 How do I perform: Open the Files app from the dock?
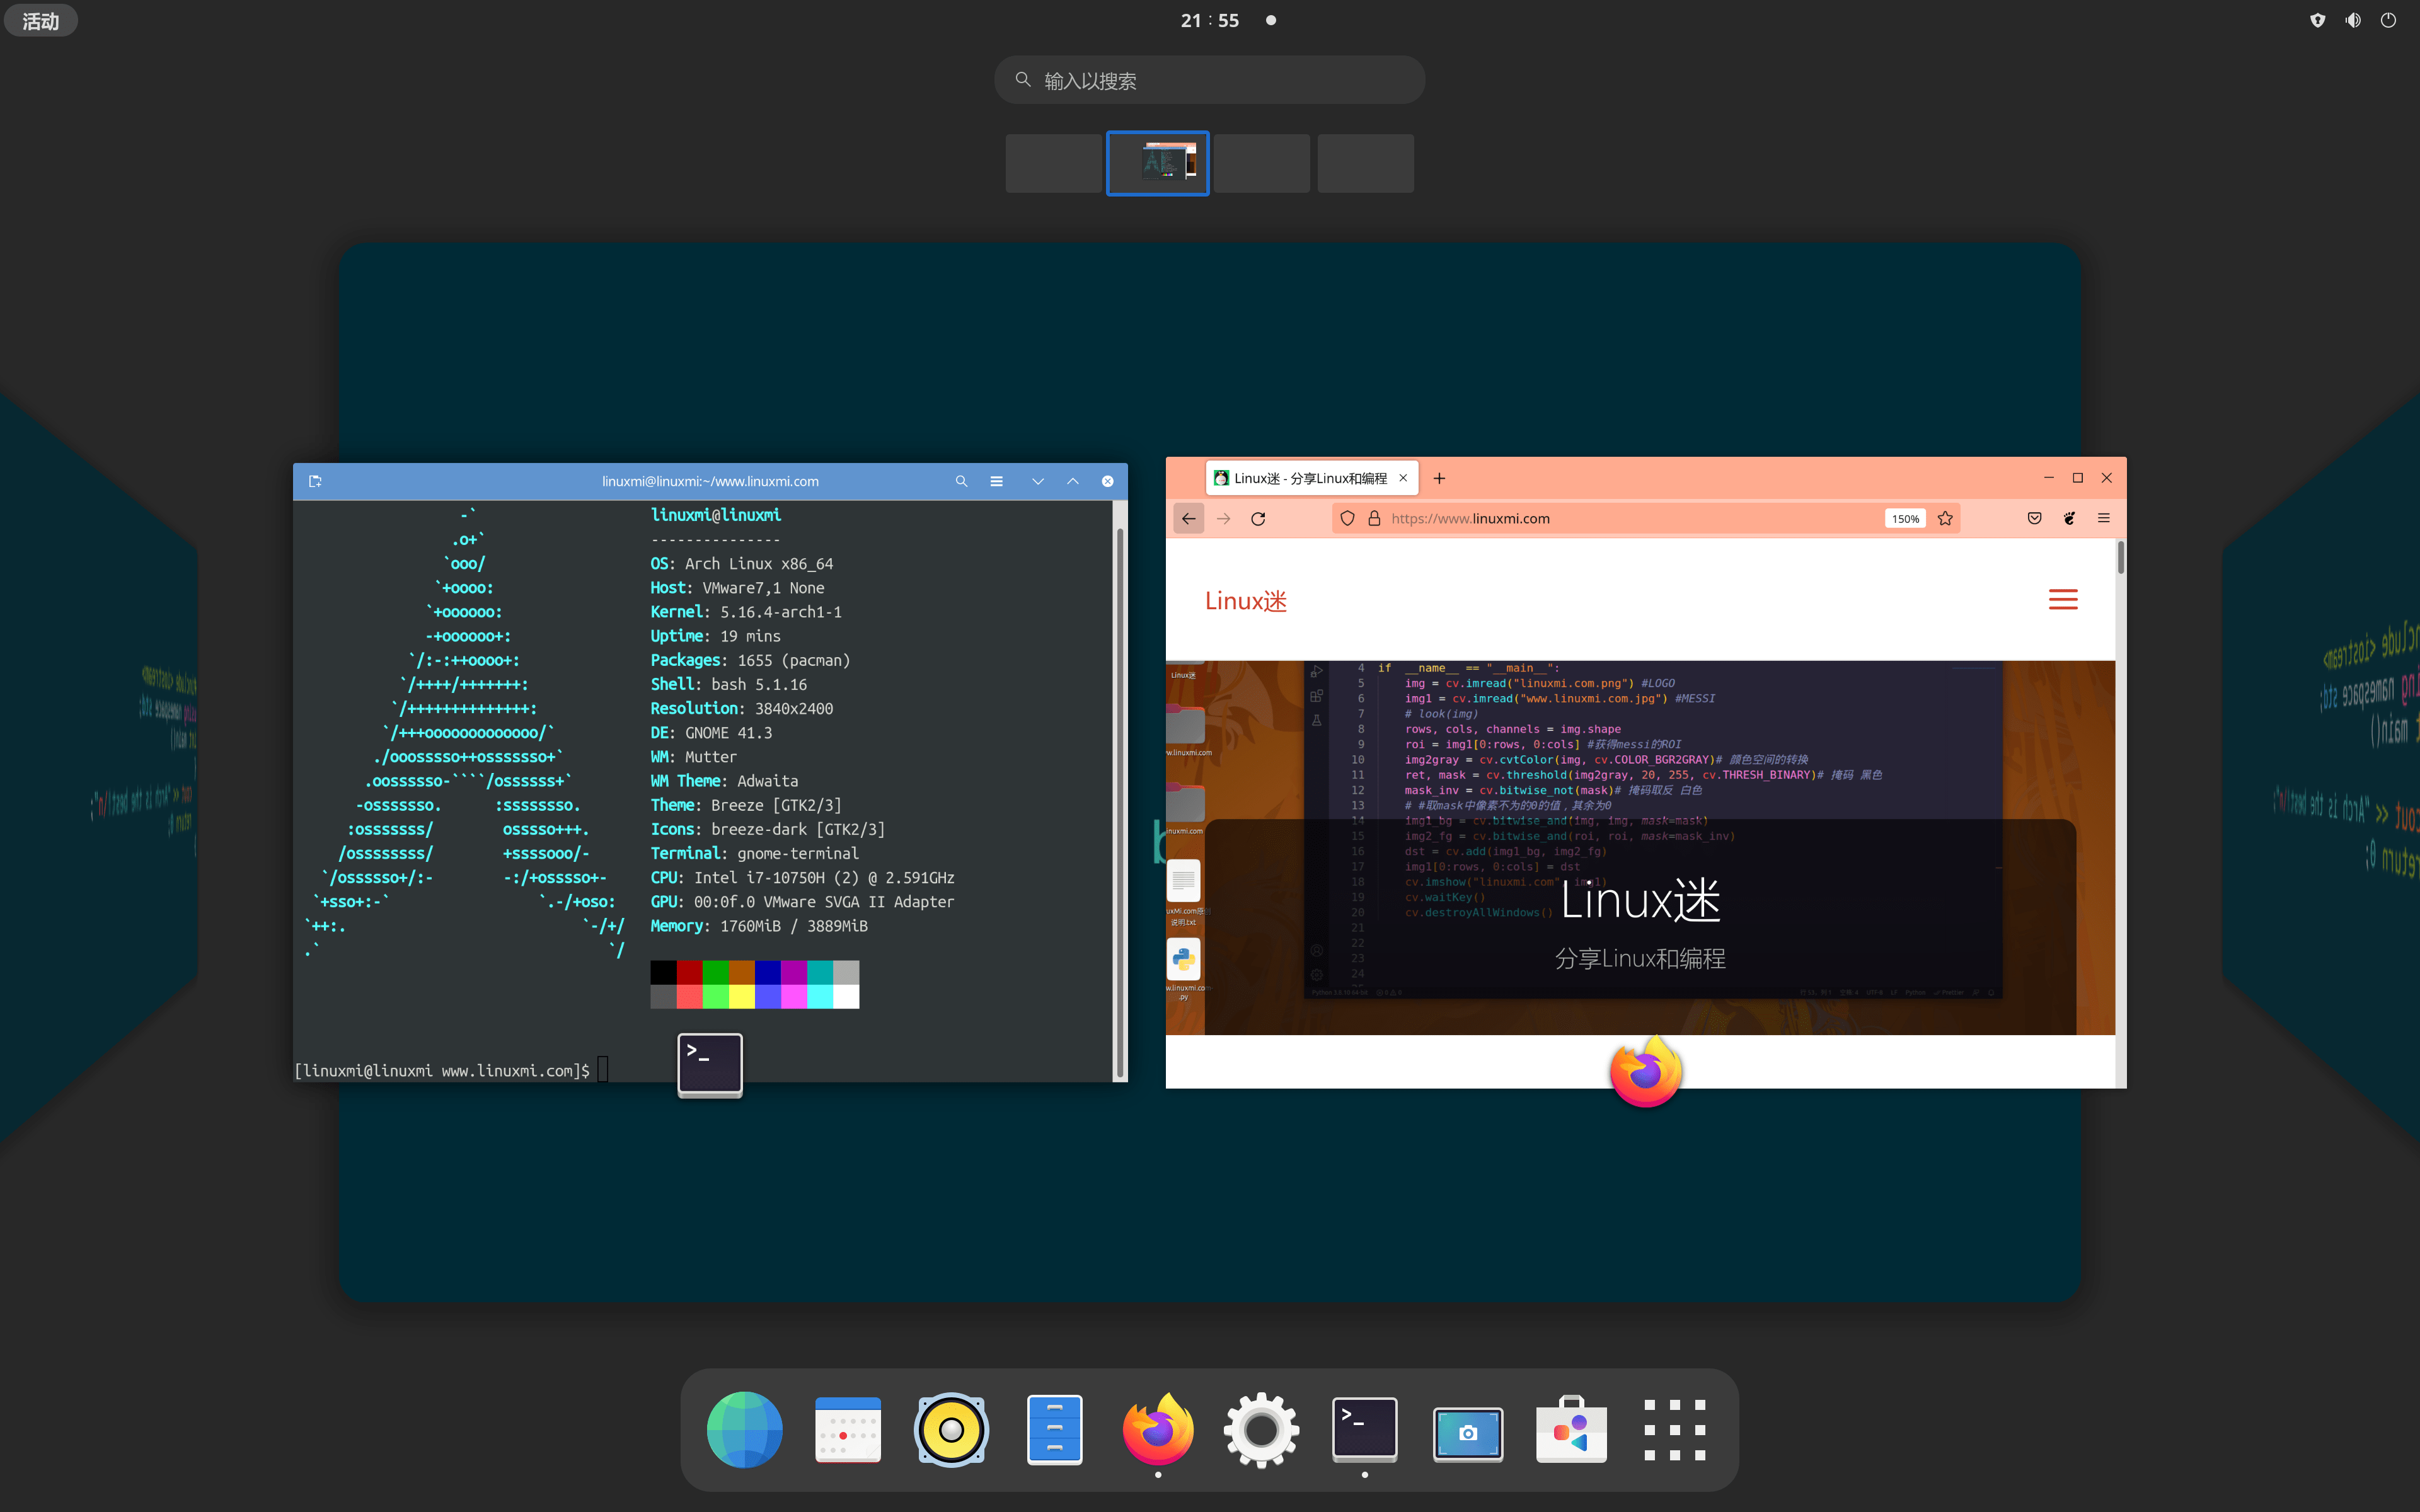click(1053, 1430)
